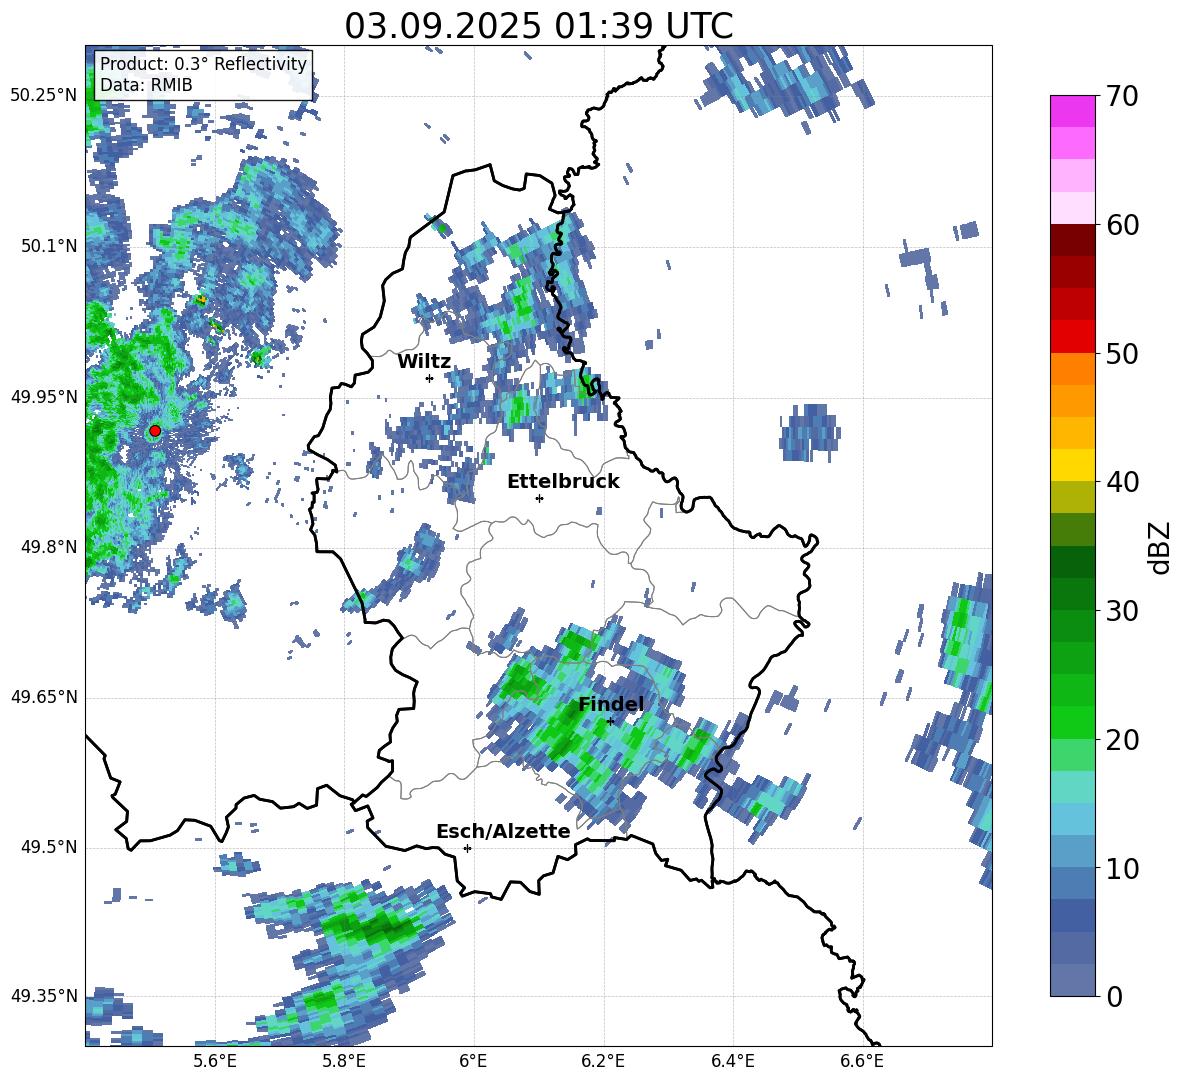Click the 5.6°E longitude tick label
This screenshot has width=1184, height=1081.
tap(215, 1061)
